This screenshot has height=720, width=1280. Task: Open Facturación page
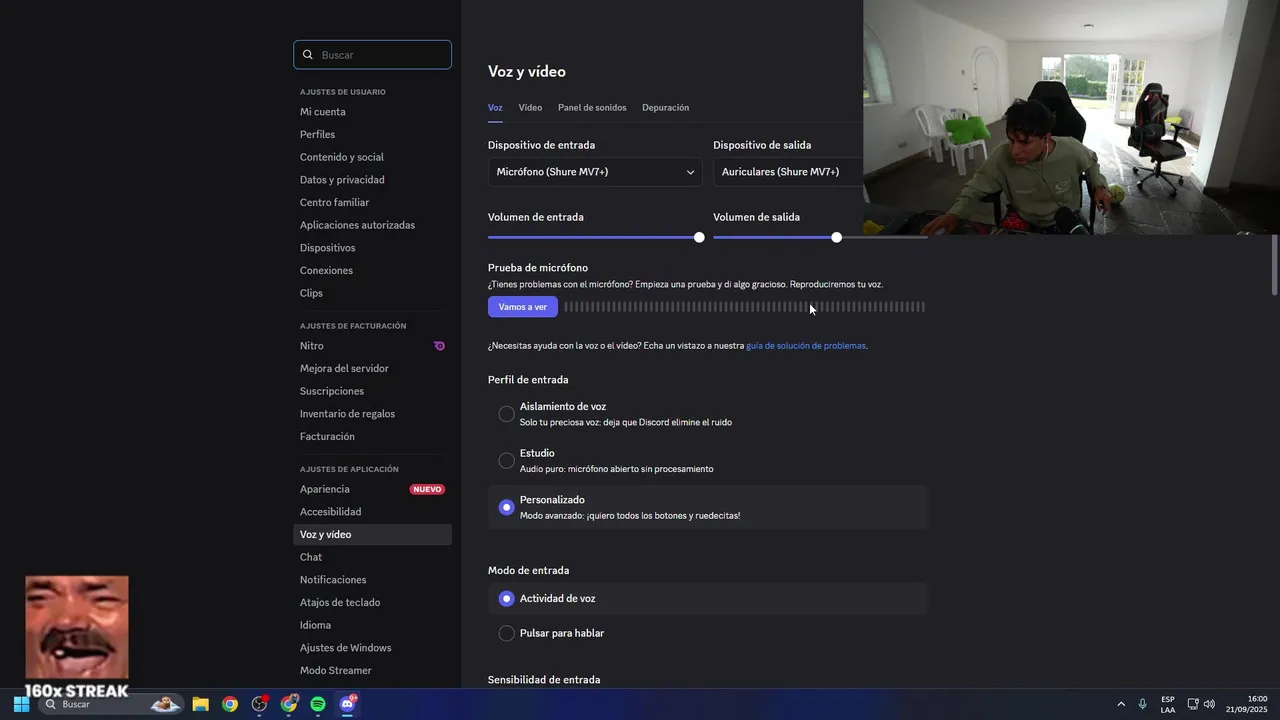point(372,436)
